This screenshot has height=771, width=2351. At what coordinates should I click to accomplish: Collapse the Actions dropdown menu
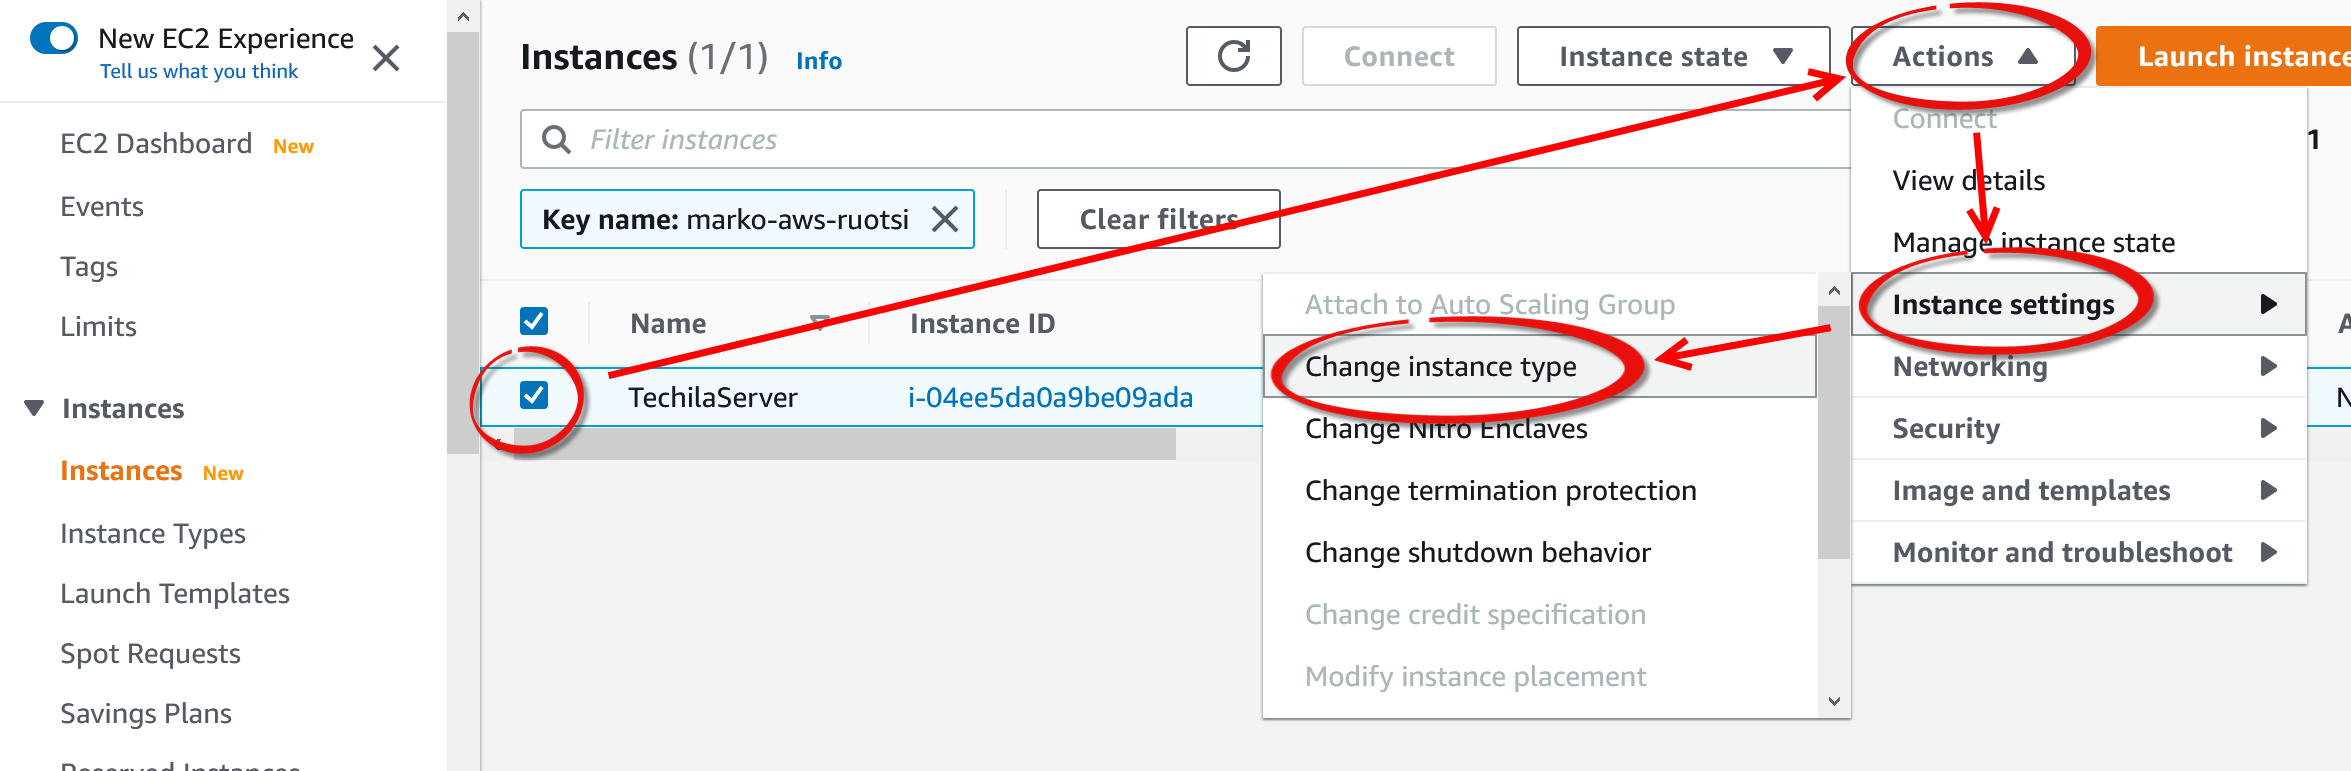1963,57
